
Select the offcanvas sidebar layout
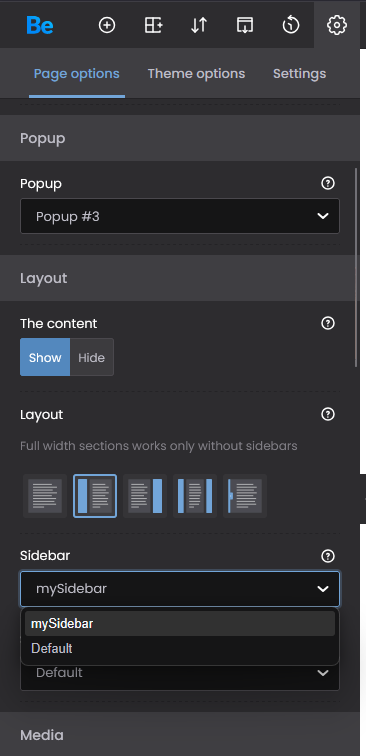click(x=245, y=496)
